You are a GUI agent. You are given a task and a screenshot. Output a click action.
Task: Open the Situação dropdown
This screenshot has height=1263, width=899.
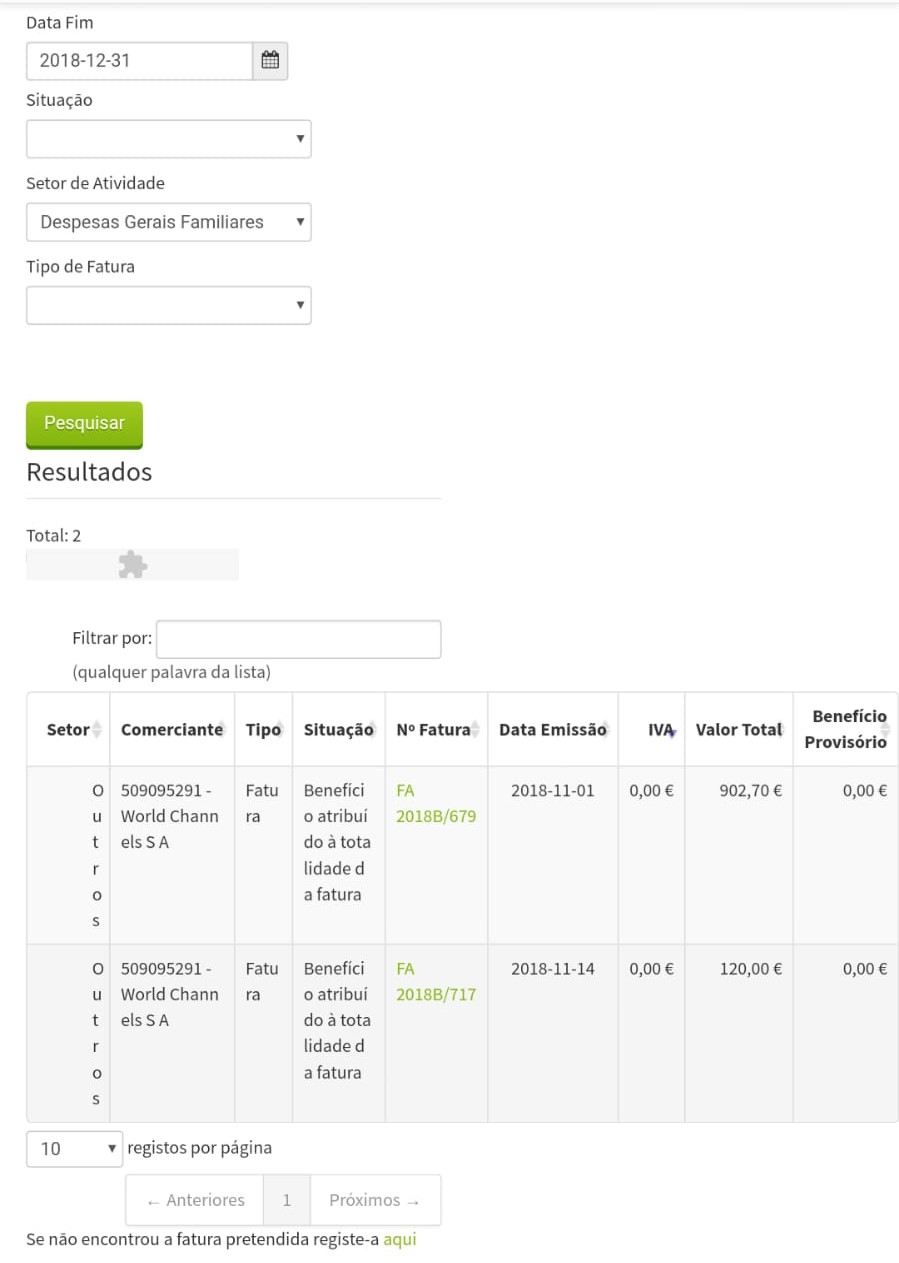pos(168,139)
